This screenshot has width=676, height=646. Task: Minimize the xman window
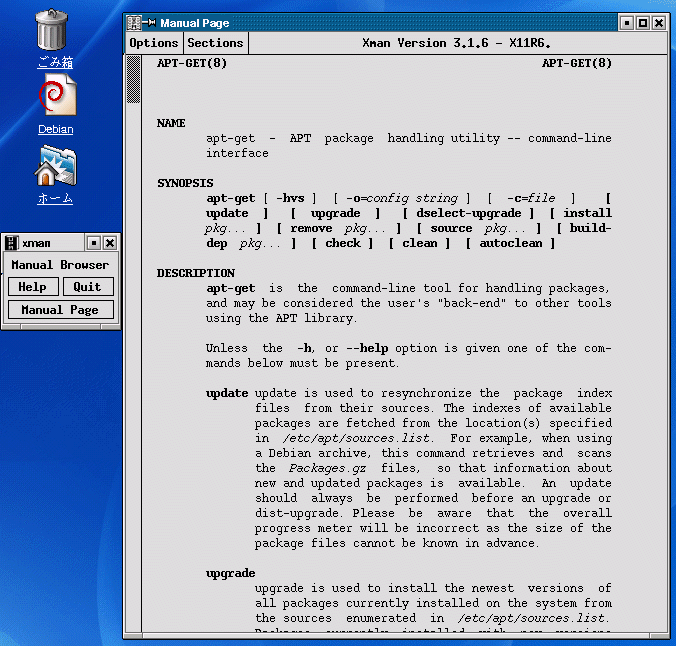coord(94,243)
